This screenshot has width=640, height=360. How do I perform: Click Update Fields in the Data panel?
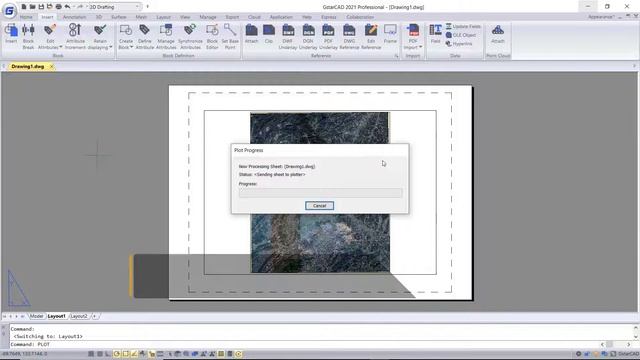coord(463,27)
